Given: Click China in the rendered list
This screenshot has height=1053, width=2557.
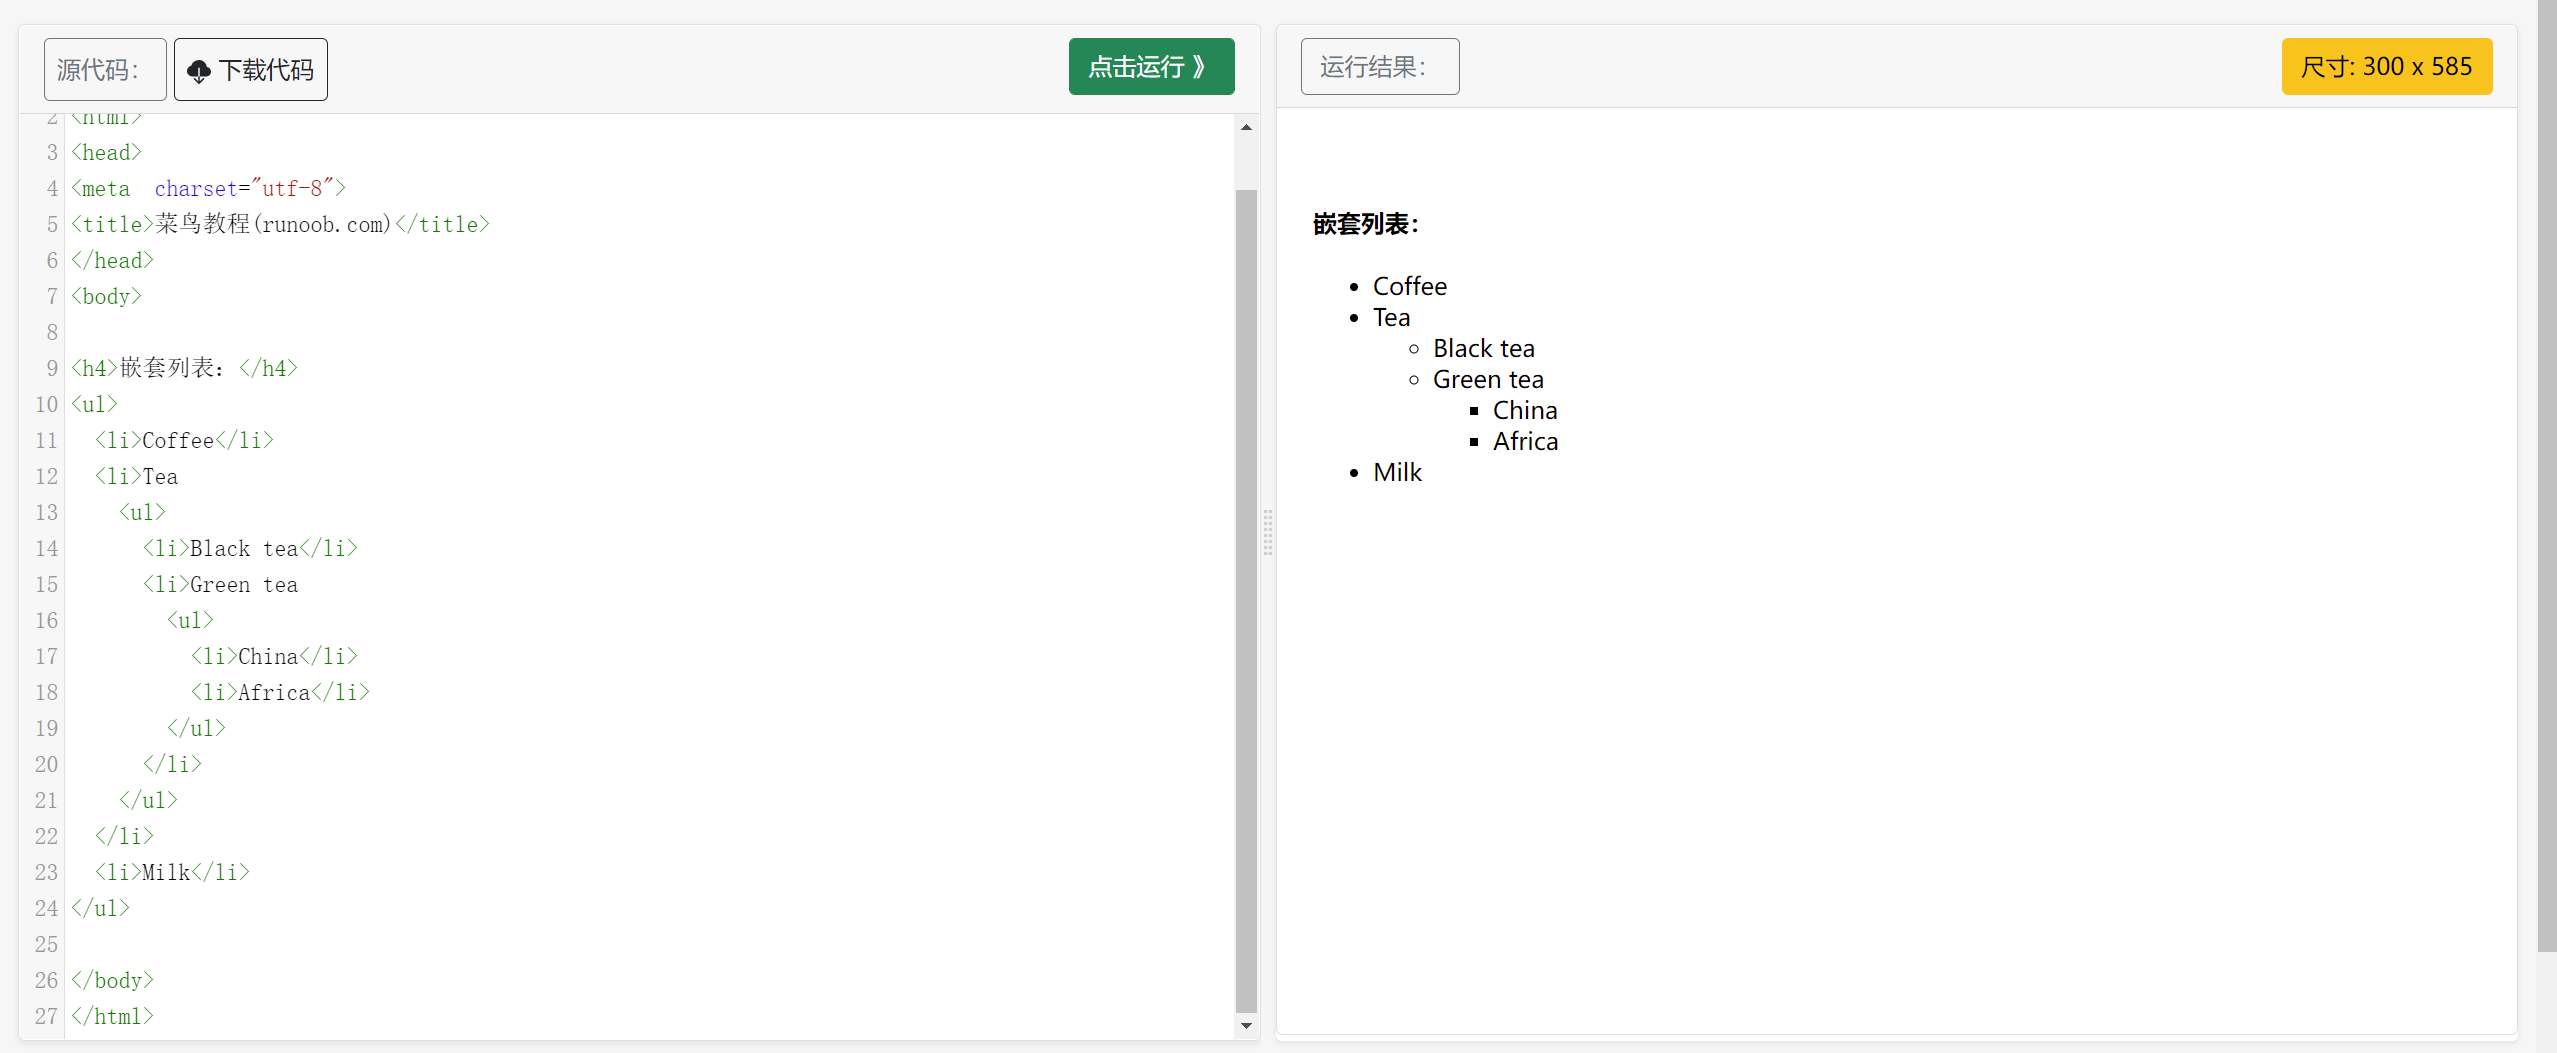Looking at the screenshot, I should coord(1524,410).
